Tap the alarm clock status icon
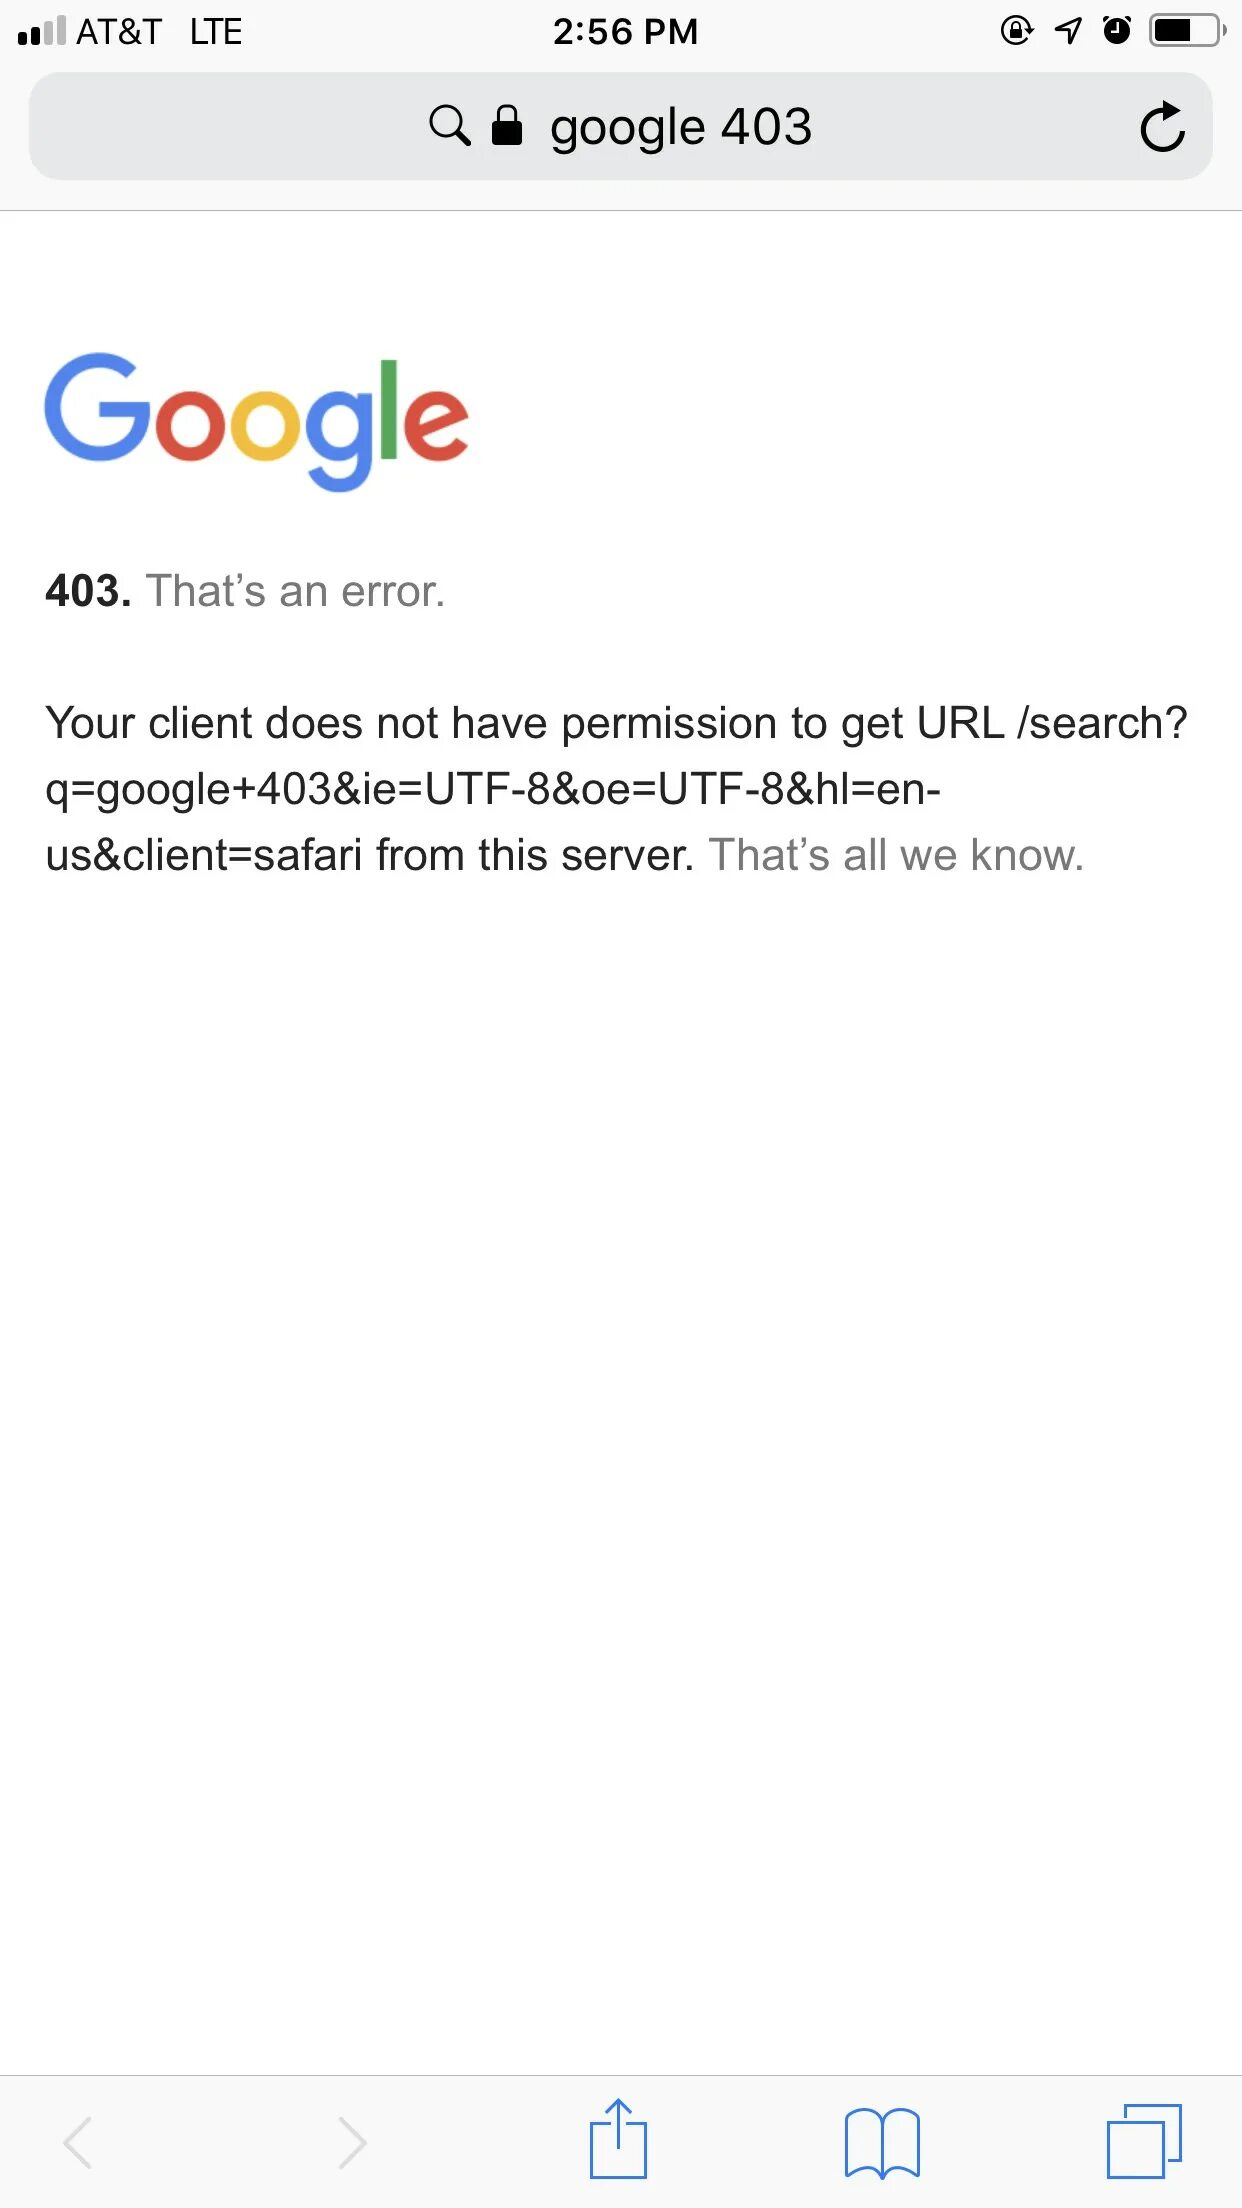This screenshot has width=1242, height=2208. (x=1117, y=31)
